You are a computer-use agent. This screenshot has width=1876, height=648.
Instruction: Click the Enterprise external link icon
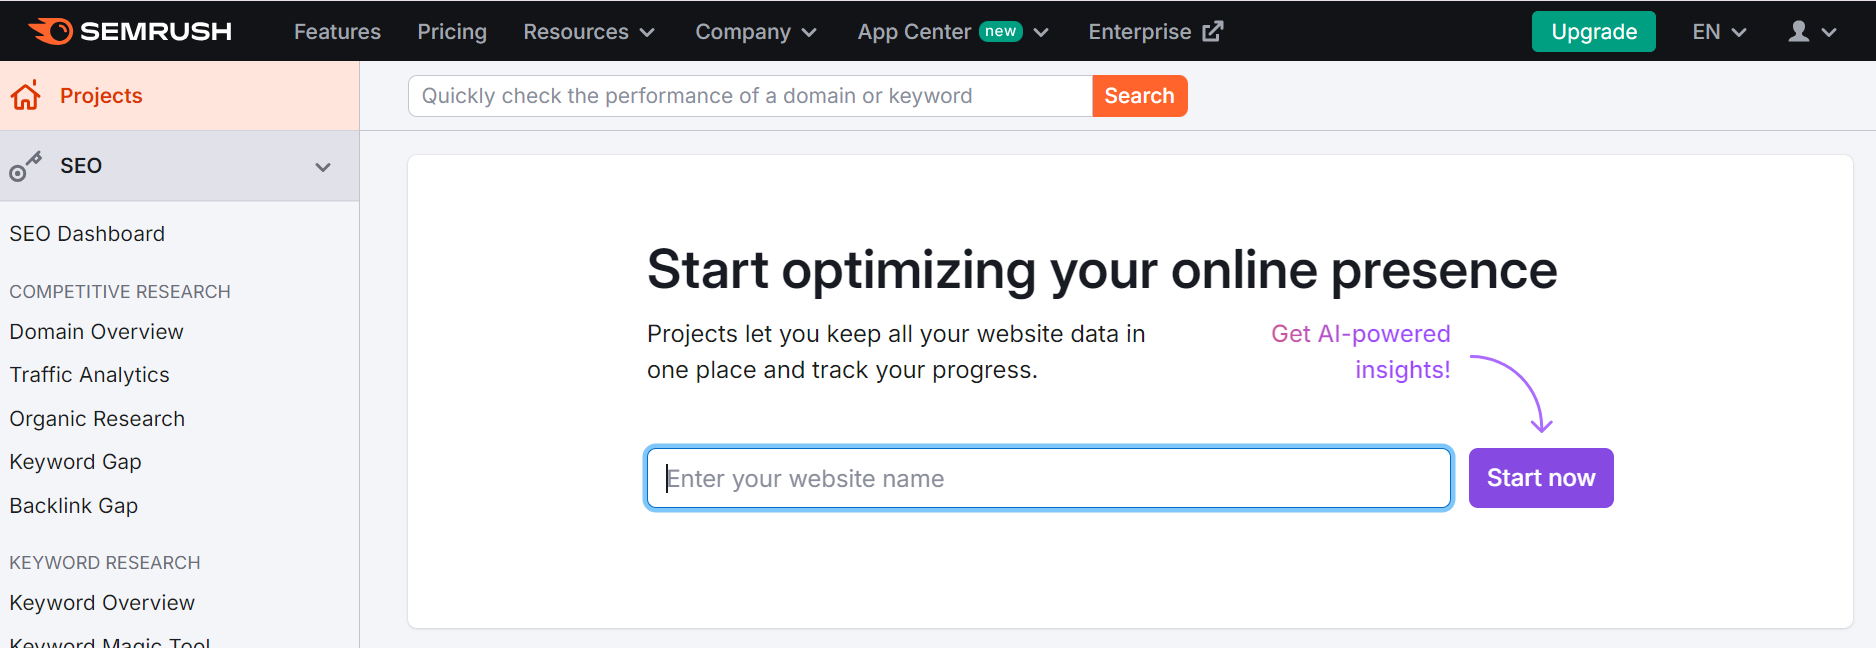pyautogui.click(x=1212, y=32)
